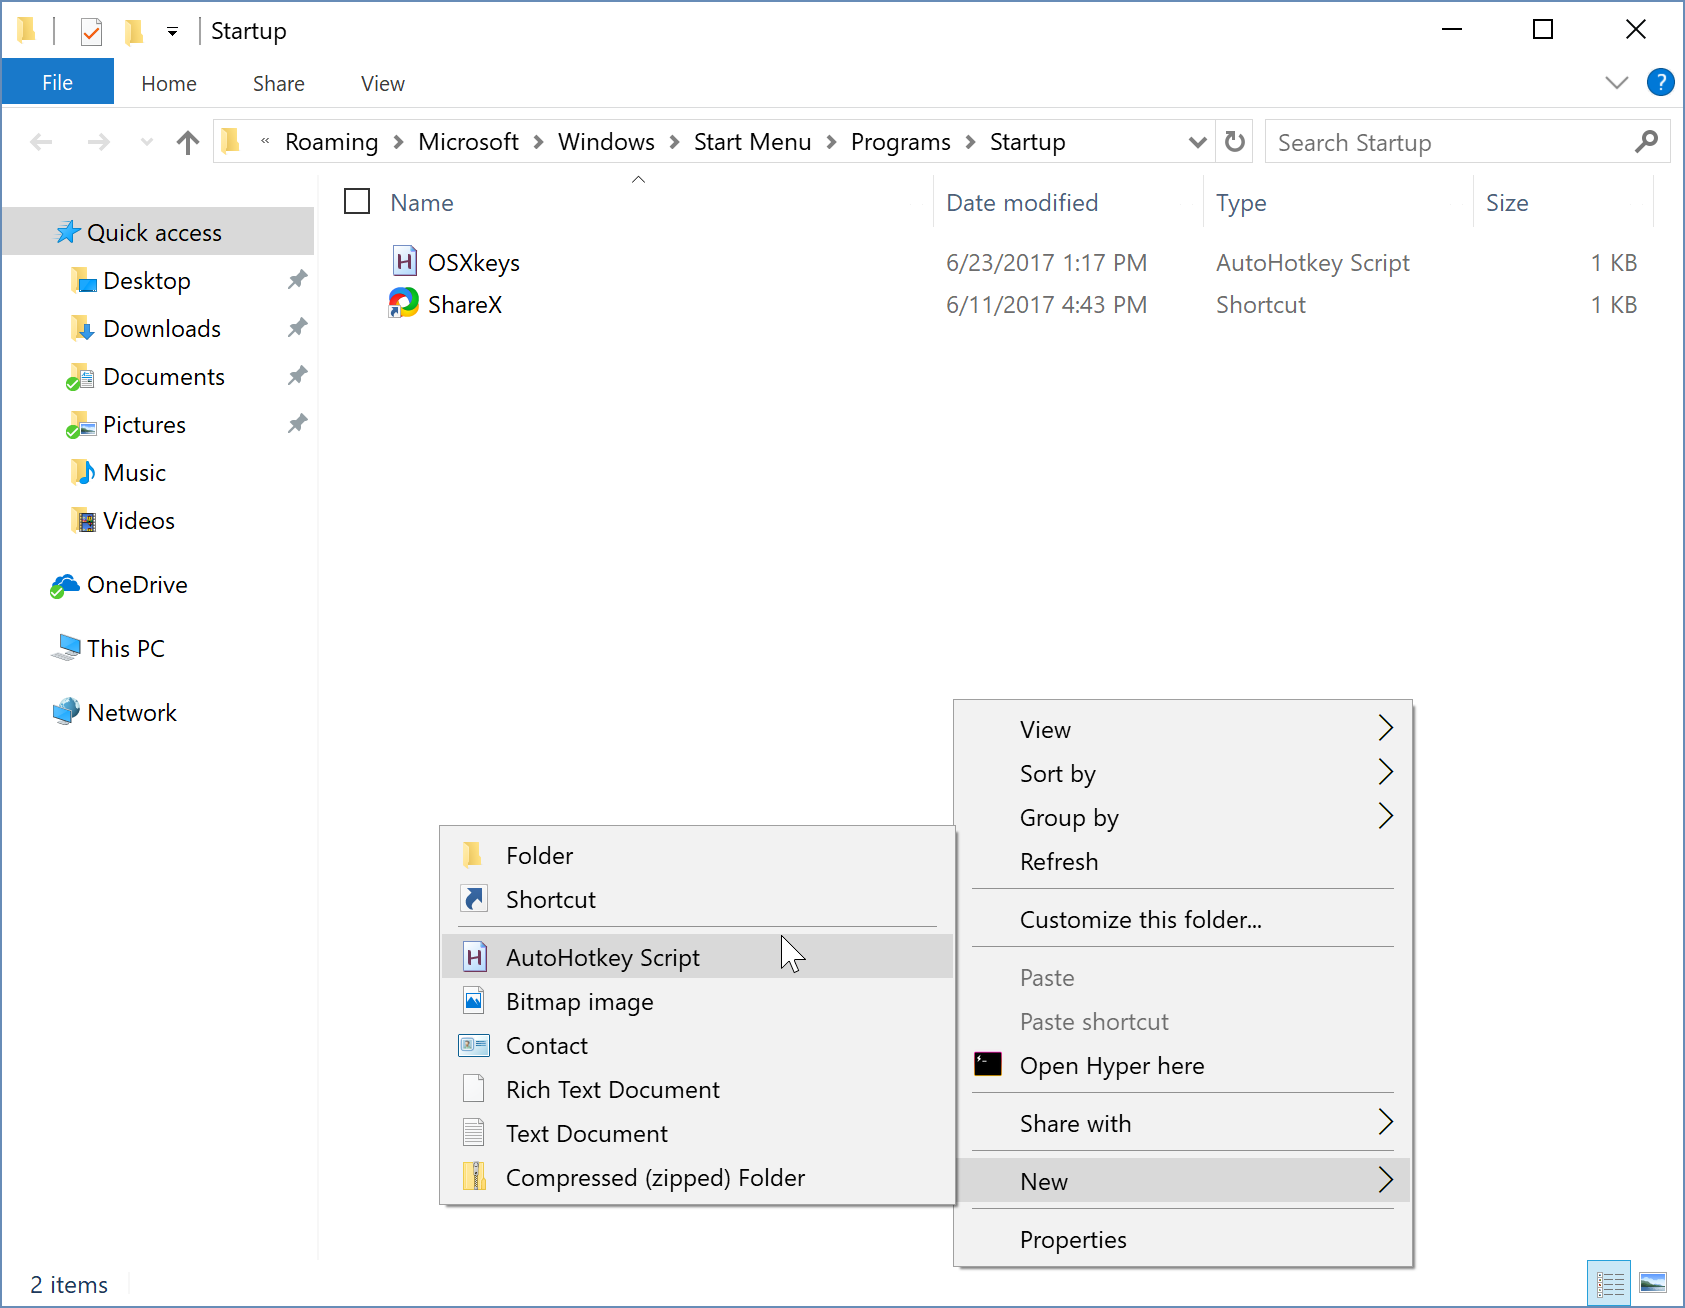
Task: Click the Music folder icon in sidebar
Action: point(84,472)
